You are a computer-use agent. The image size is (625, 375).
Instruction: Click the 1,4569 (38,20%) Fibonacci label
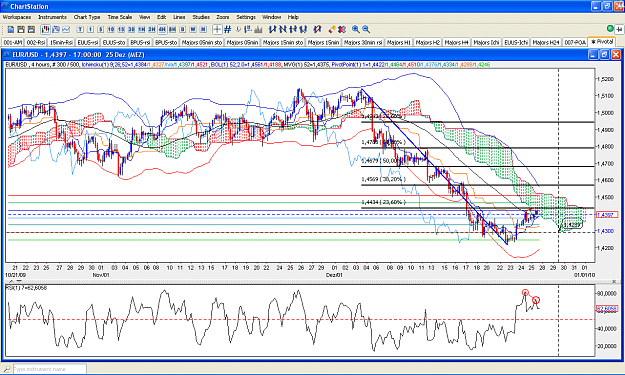[383, 179]
